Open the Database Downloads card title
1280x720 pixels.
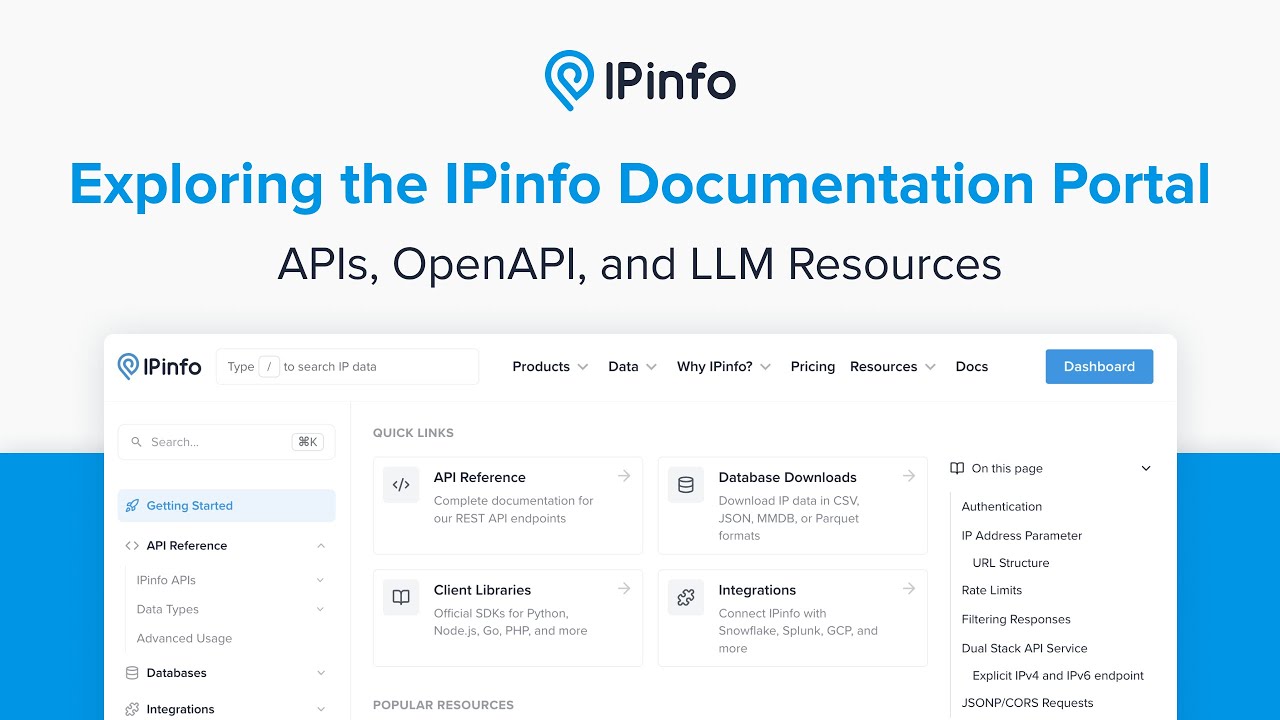pos(788,478)
